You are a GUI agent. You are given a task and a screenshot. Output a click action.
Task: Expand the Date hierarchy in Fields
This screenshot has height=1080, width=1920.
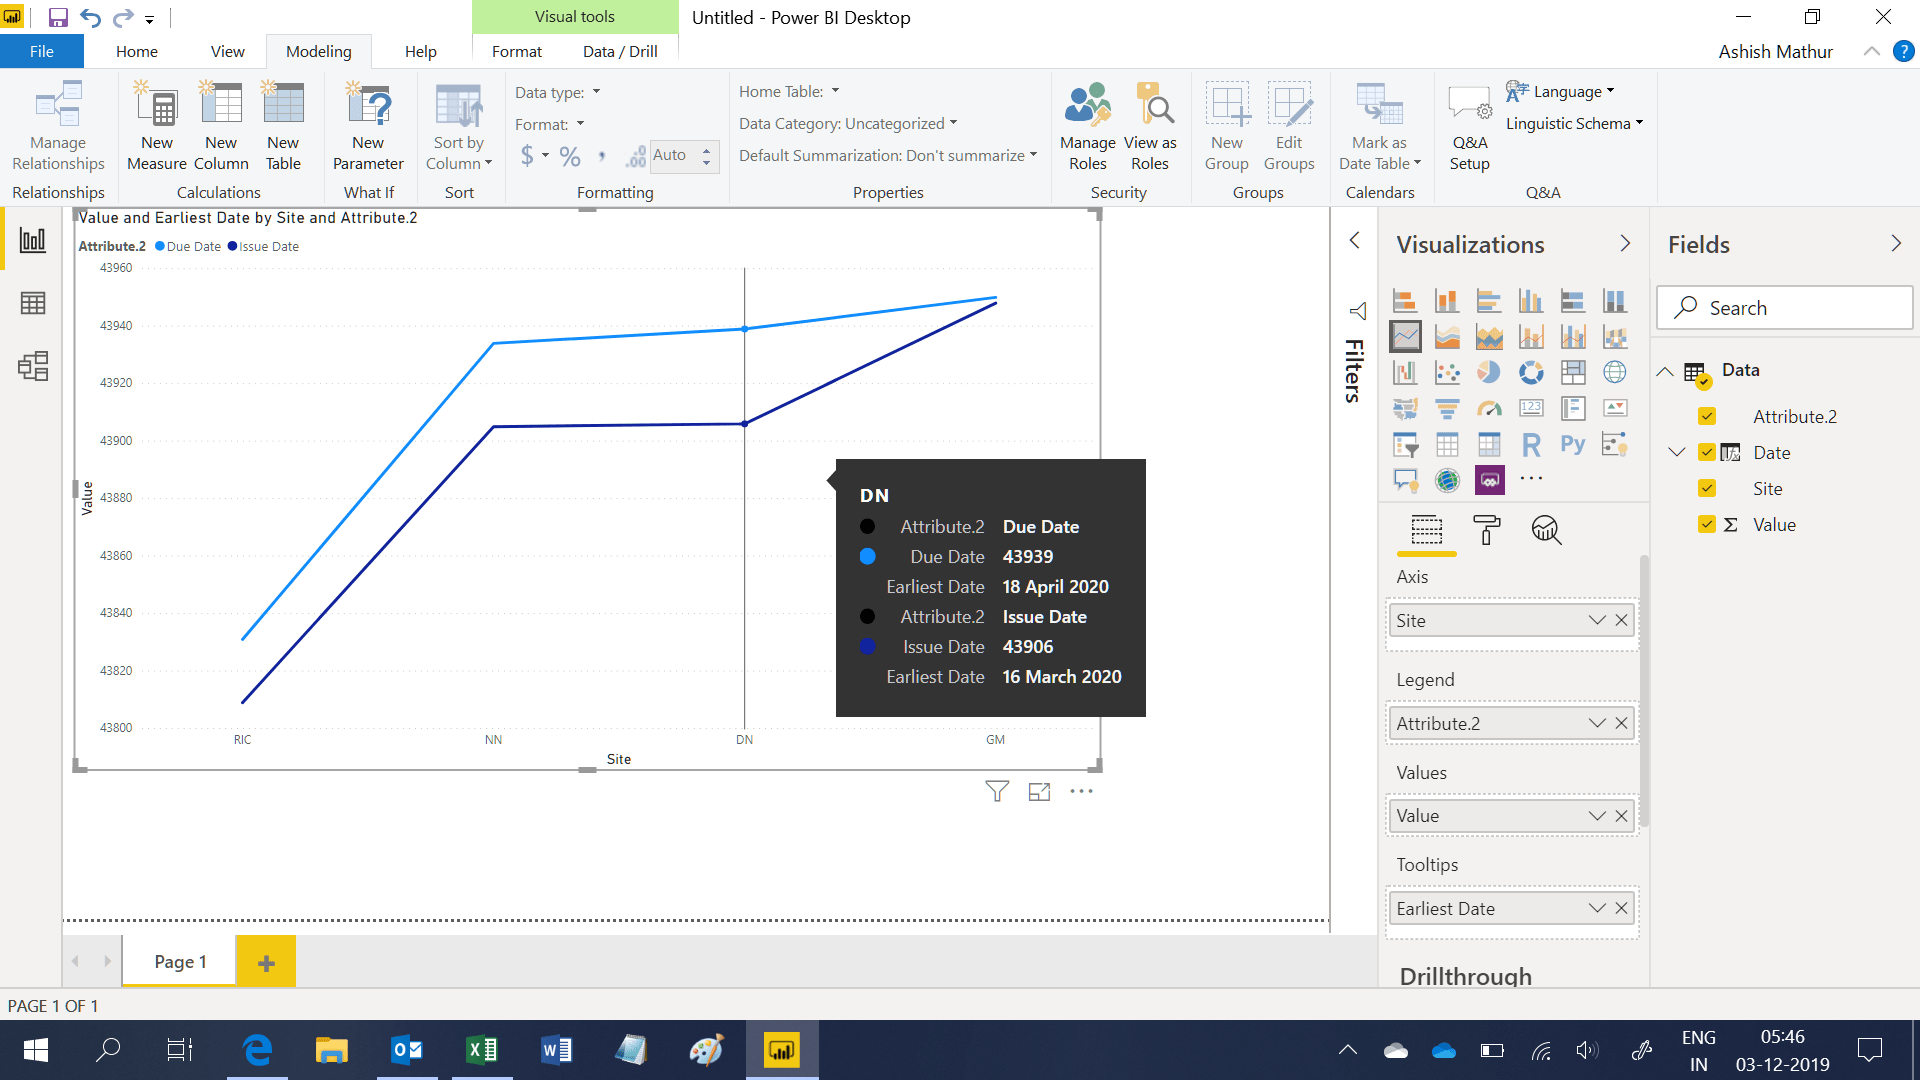1677,452
